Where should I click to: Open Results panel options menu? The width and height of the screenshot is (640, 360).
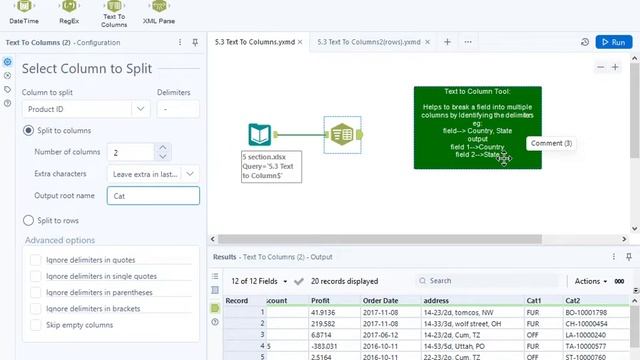(613, 256)
